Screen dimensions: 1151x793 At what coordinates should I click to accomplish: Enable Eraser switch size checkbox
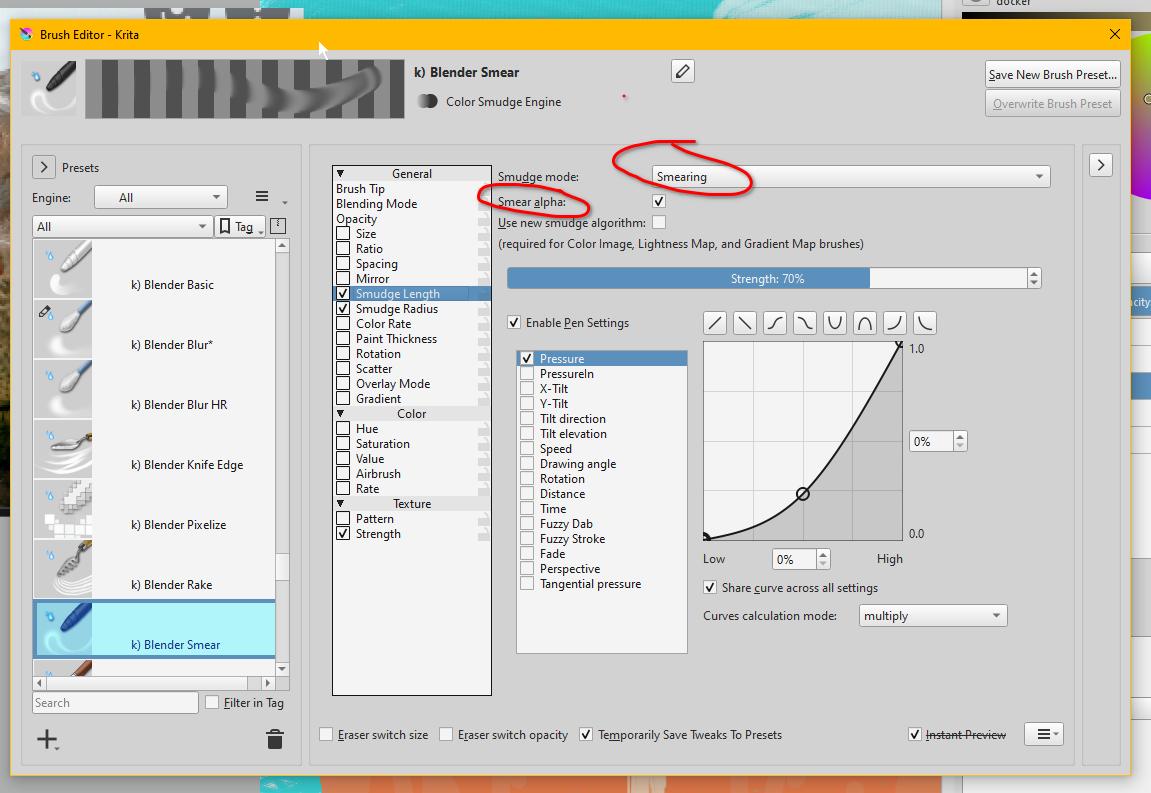point(326,734)
